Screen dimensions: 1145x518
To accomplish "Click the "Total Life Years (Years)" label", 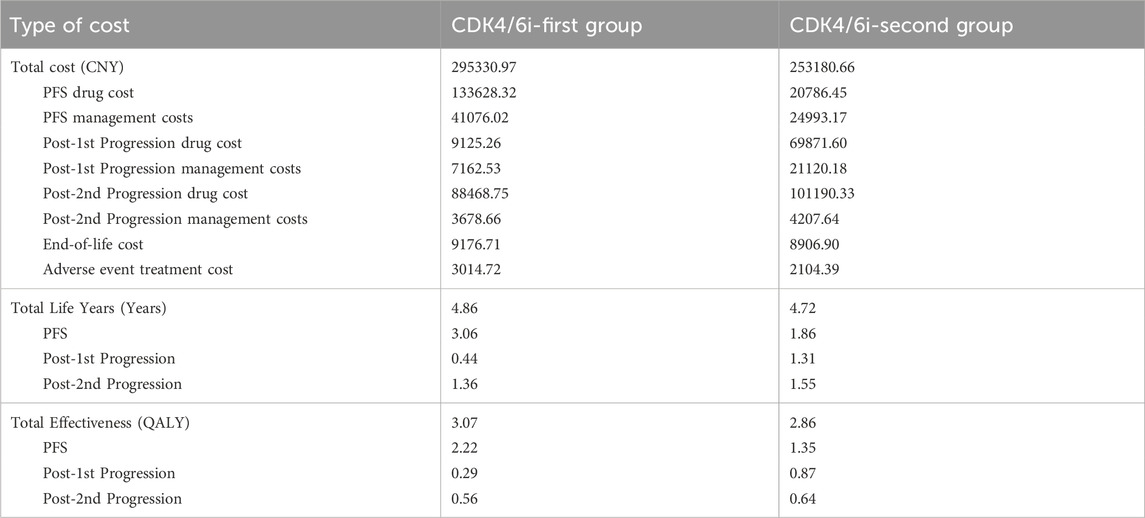I will (x=89, y=308).
